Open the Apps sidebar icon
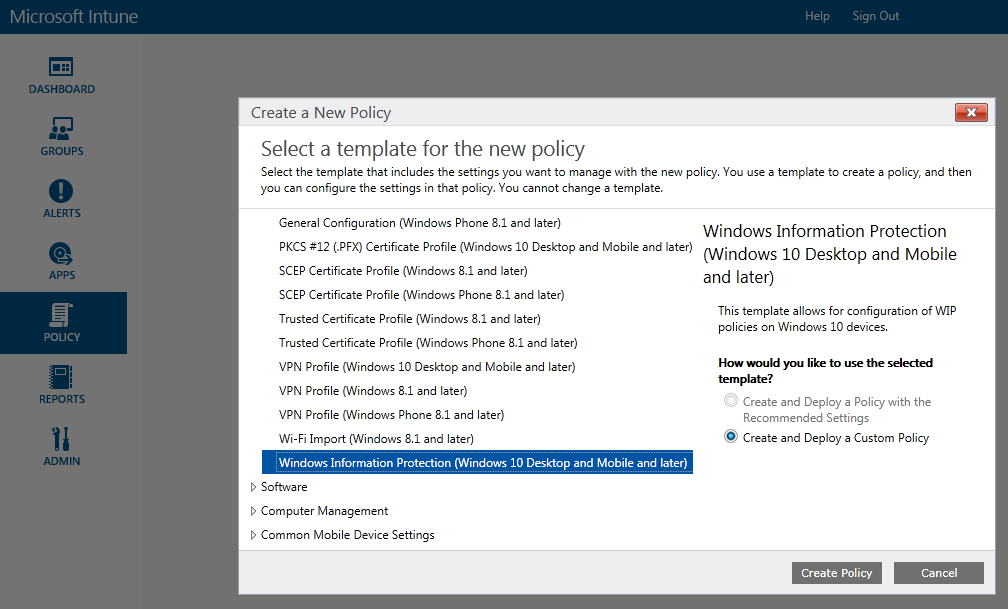Viewport: 1008px width, 609px height. tap(62, 253)
